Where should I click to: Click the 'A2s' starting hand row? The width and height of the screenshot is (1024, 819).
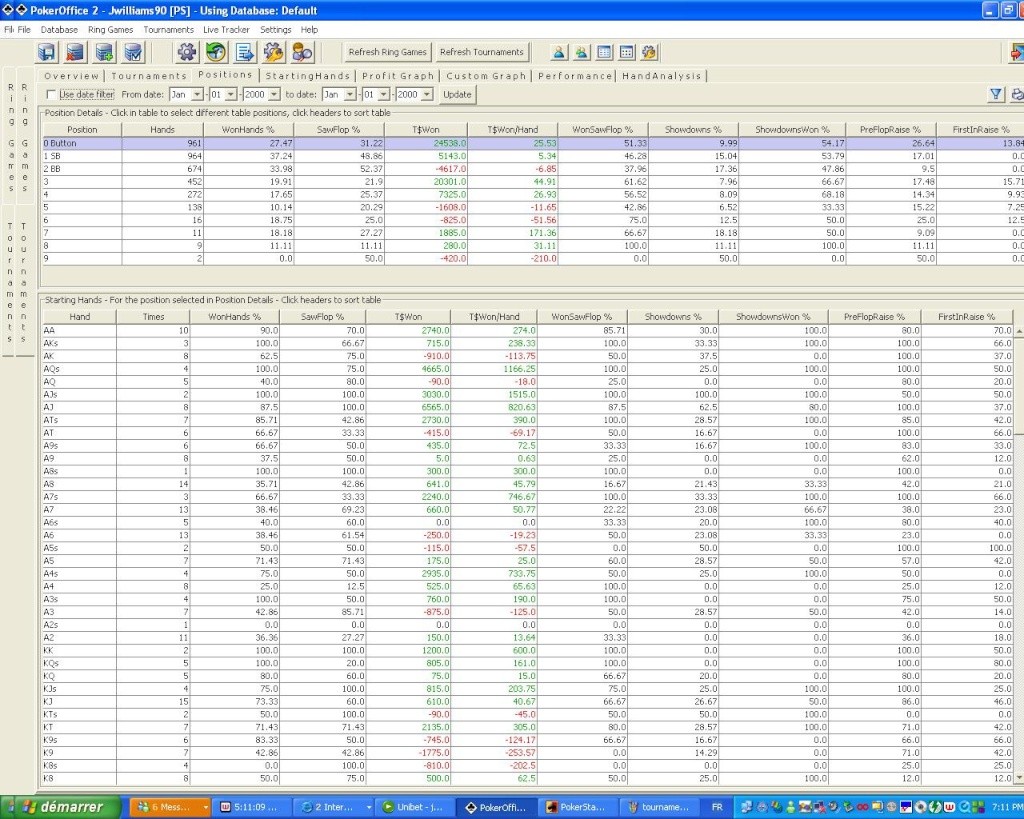click(528, 625)
